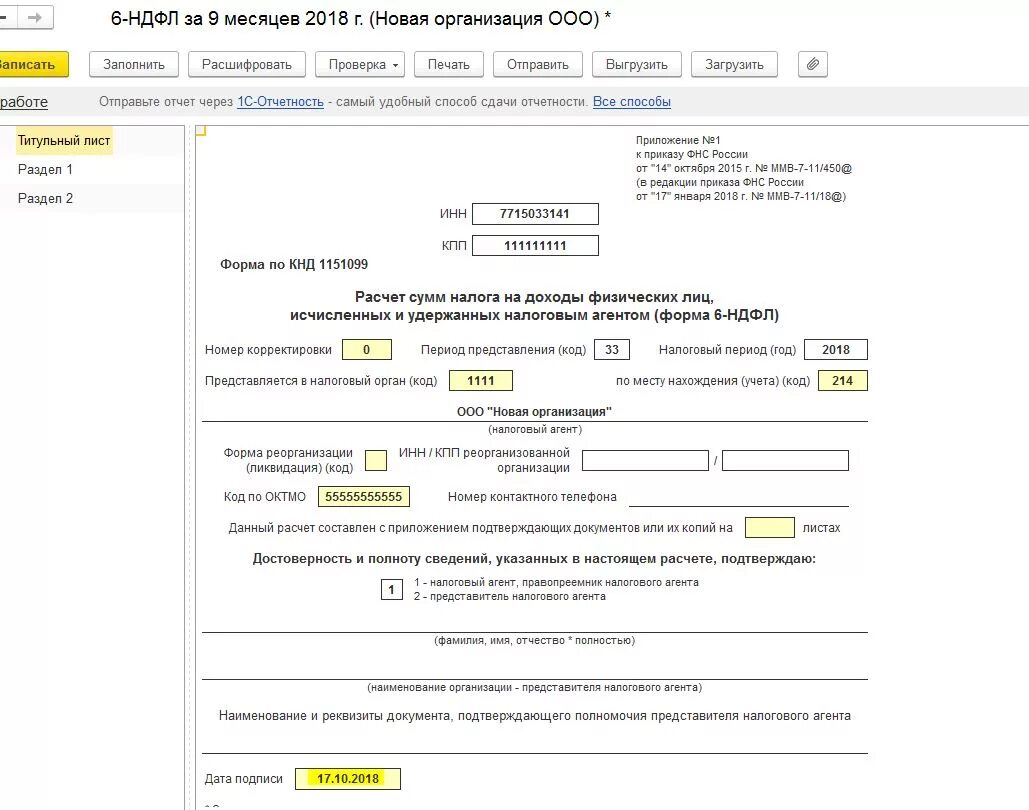Click the Код по ОКТМО field
Screen dimensions: 1029x810
click(x=364, y=496)
